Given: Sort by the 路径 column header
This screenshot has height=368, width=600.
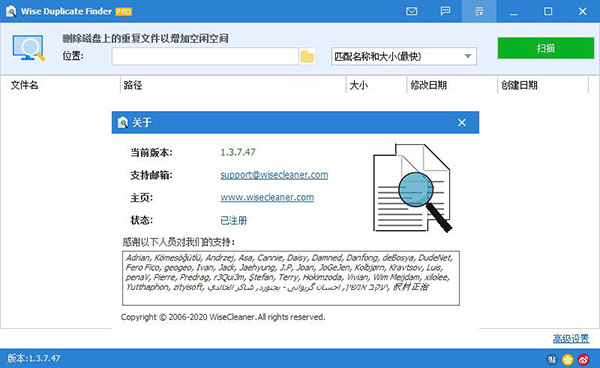Looking at the screenshot, I should [133, 85].
